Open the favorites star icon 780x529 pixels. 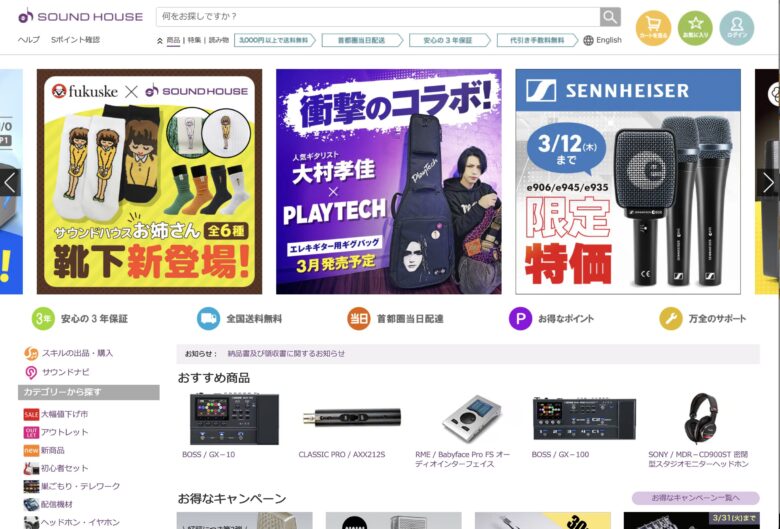695,28
